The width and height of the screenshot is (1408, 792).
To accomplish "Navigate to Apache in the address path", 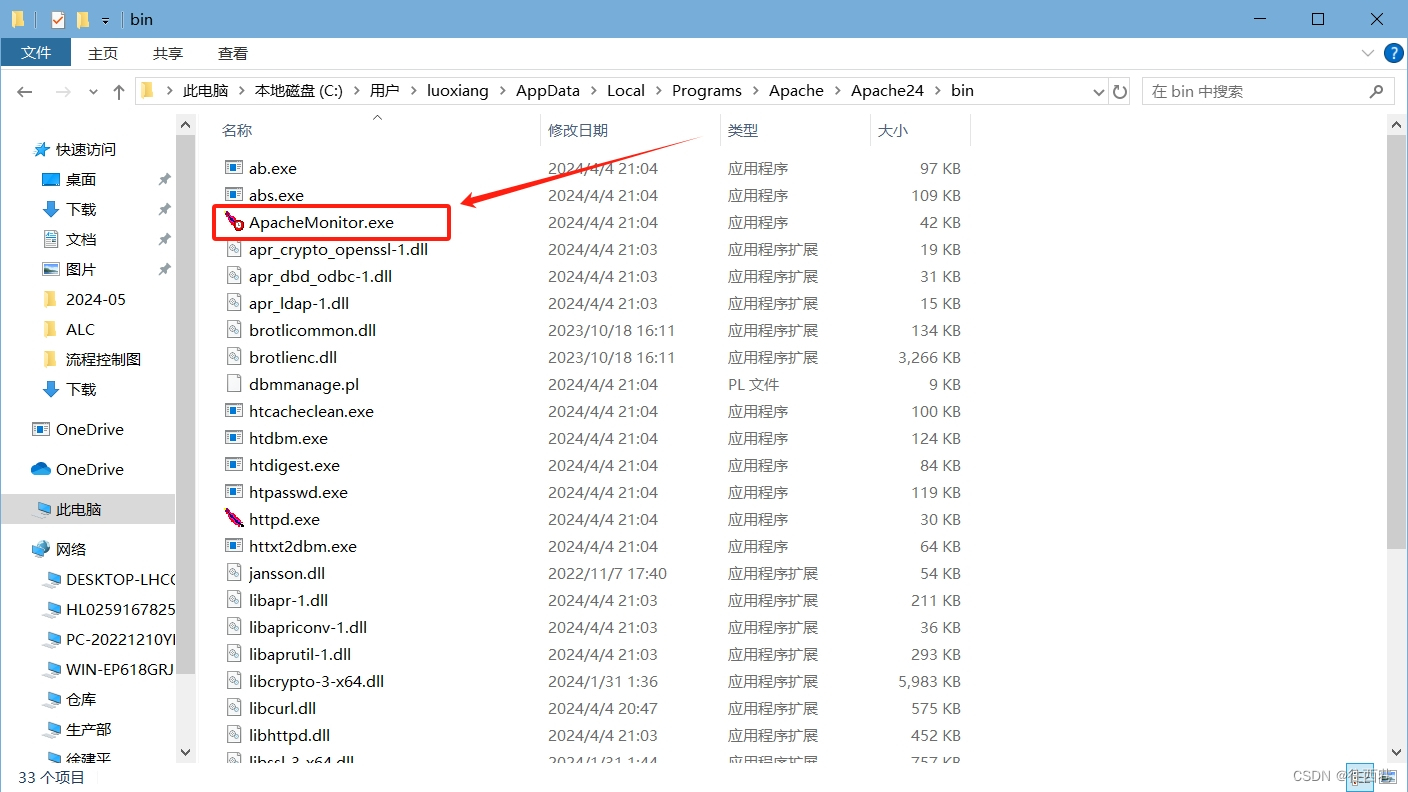I will click(796, 91).
